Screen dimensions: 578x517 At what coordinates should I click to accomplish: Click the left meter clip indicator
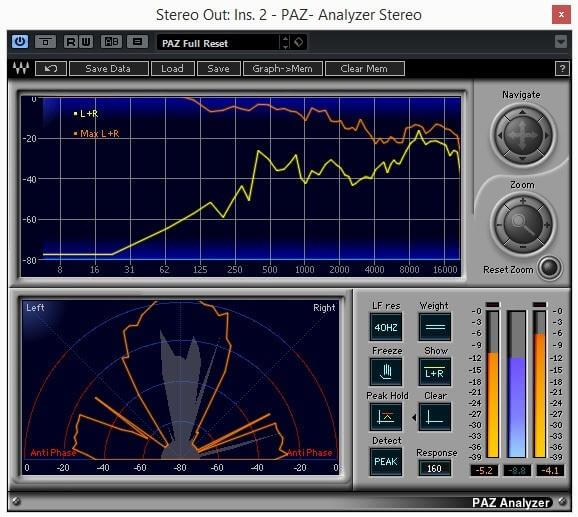(492, 305)
